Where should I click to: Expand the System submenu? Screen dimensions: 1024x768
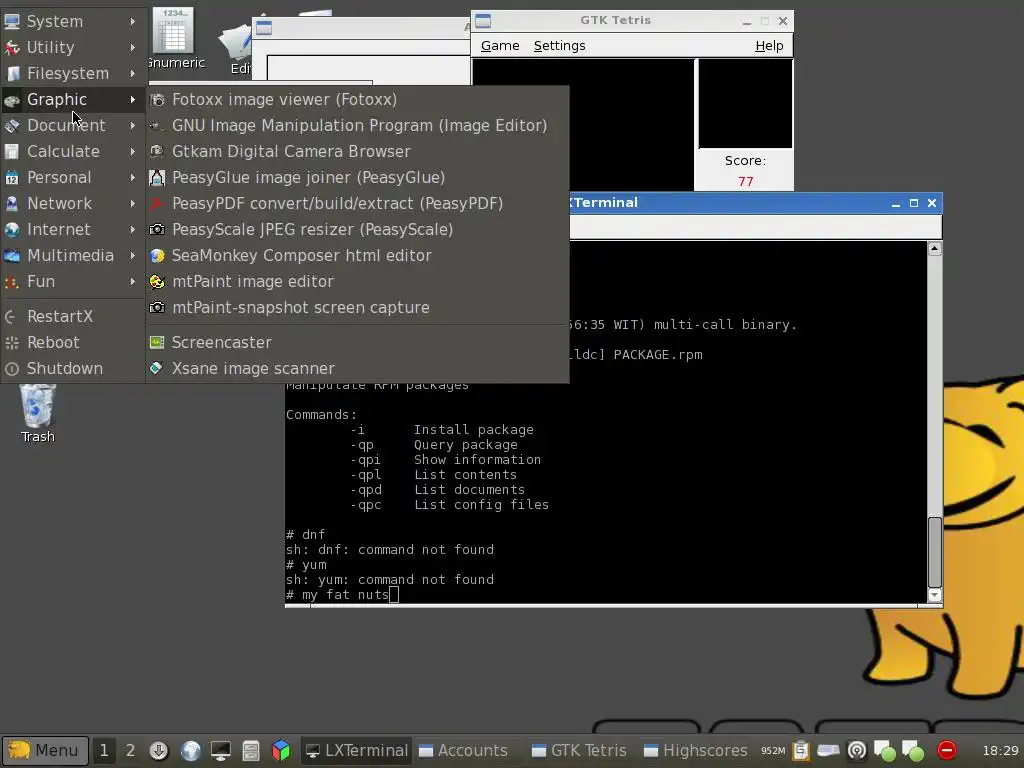click(x=72, y=22)
